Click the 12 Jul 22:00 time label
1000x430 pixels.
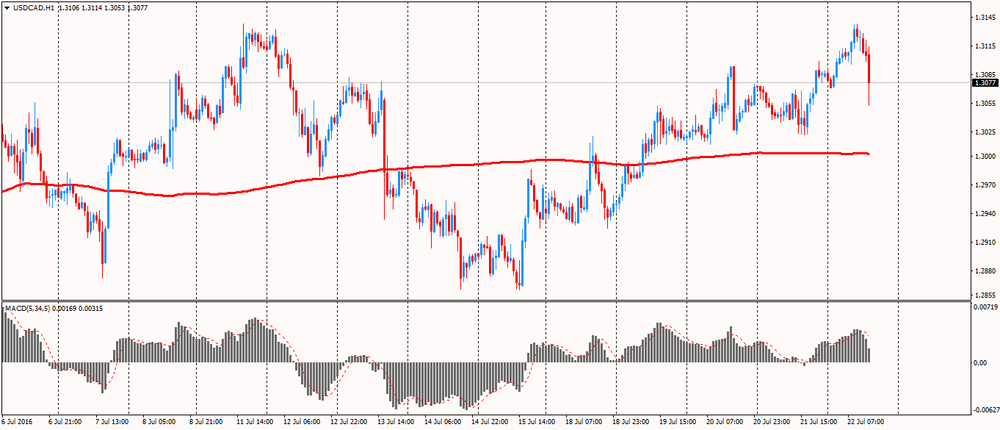349,422
